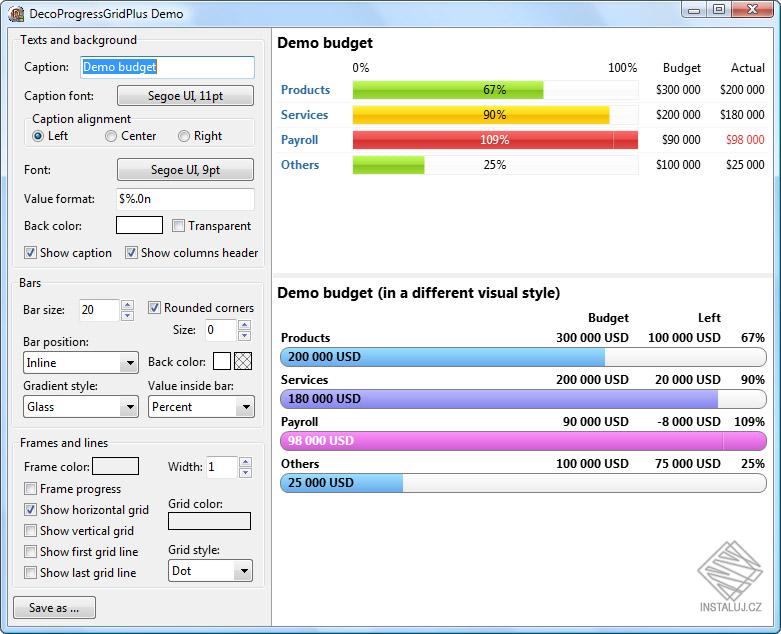Click the hatched transparent bar back color icon
Viewport: 781px width, 634px height.
point(243,361)
